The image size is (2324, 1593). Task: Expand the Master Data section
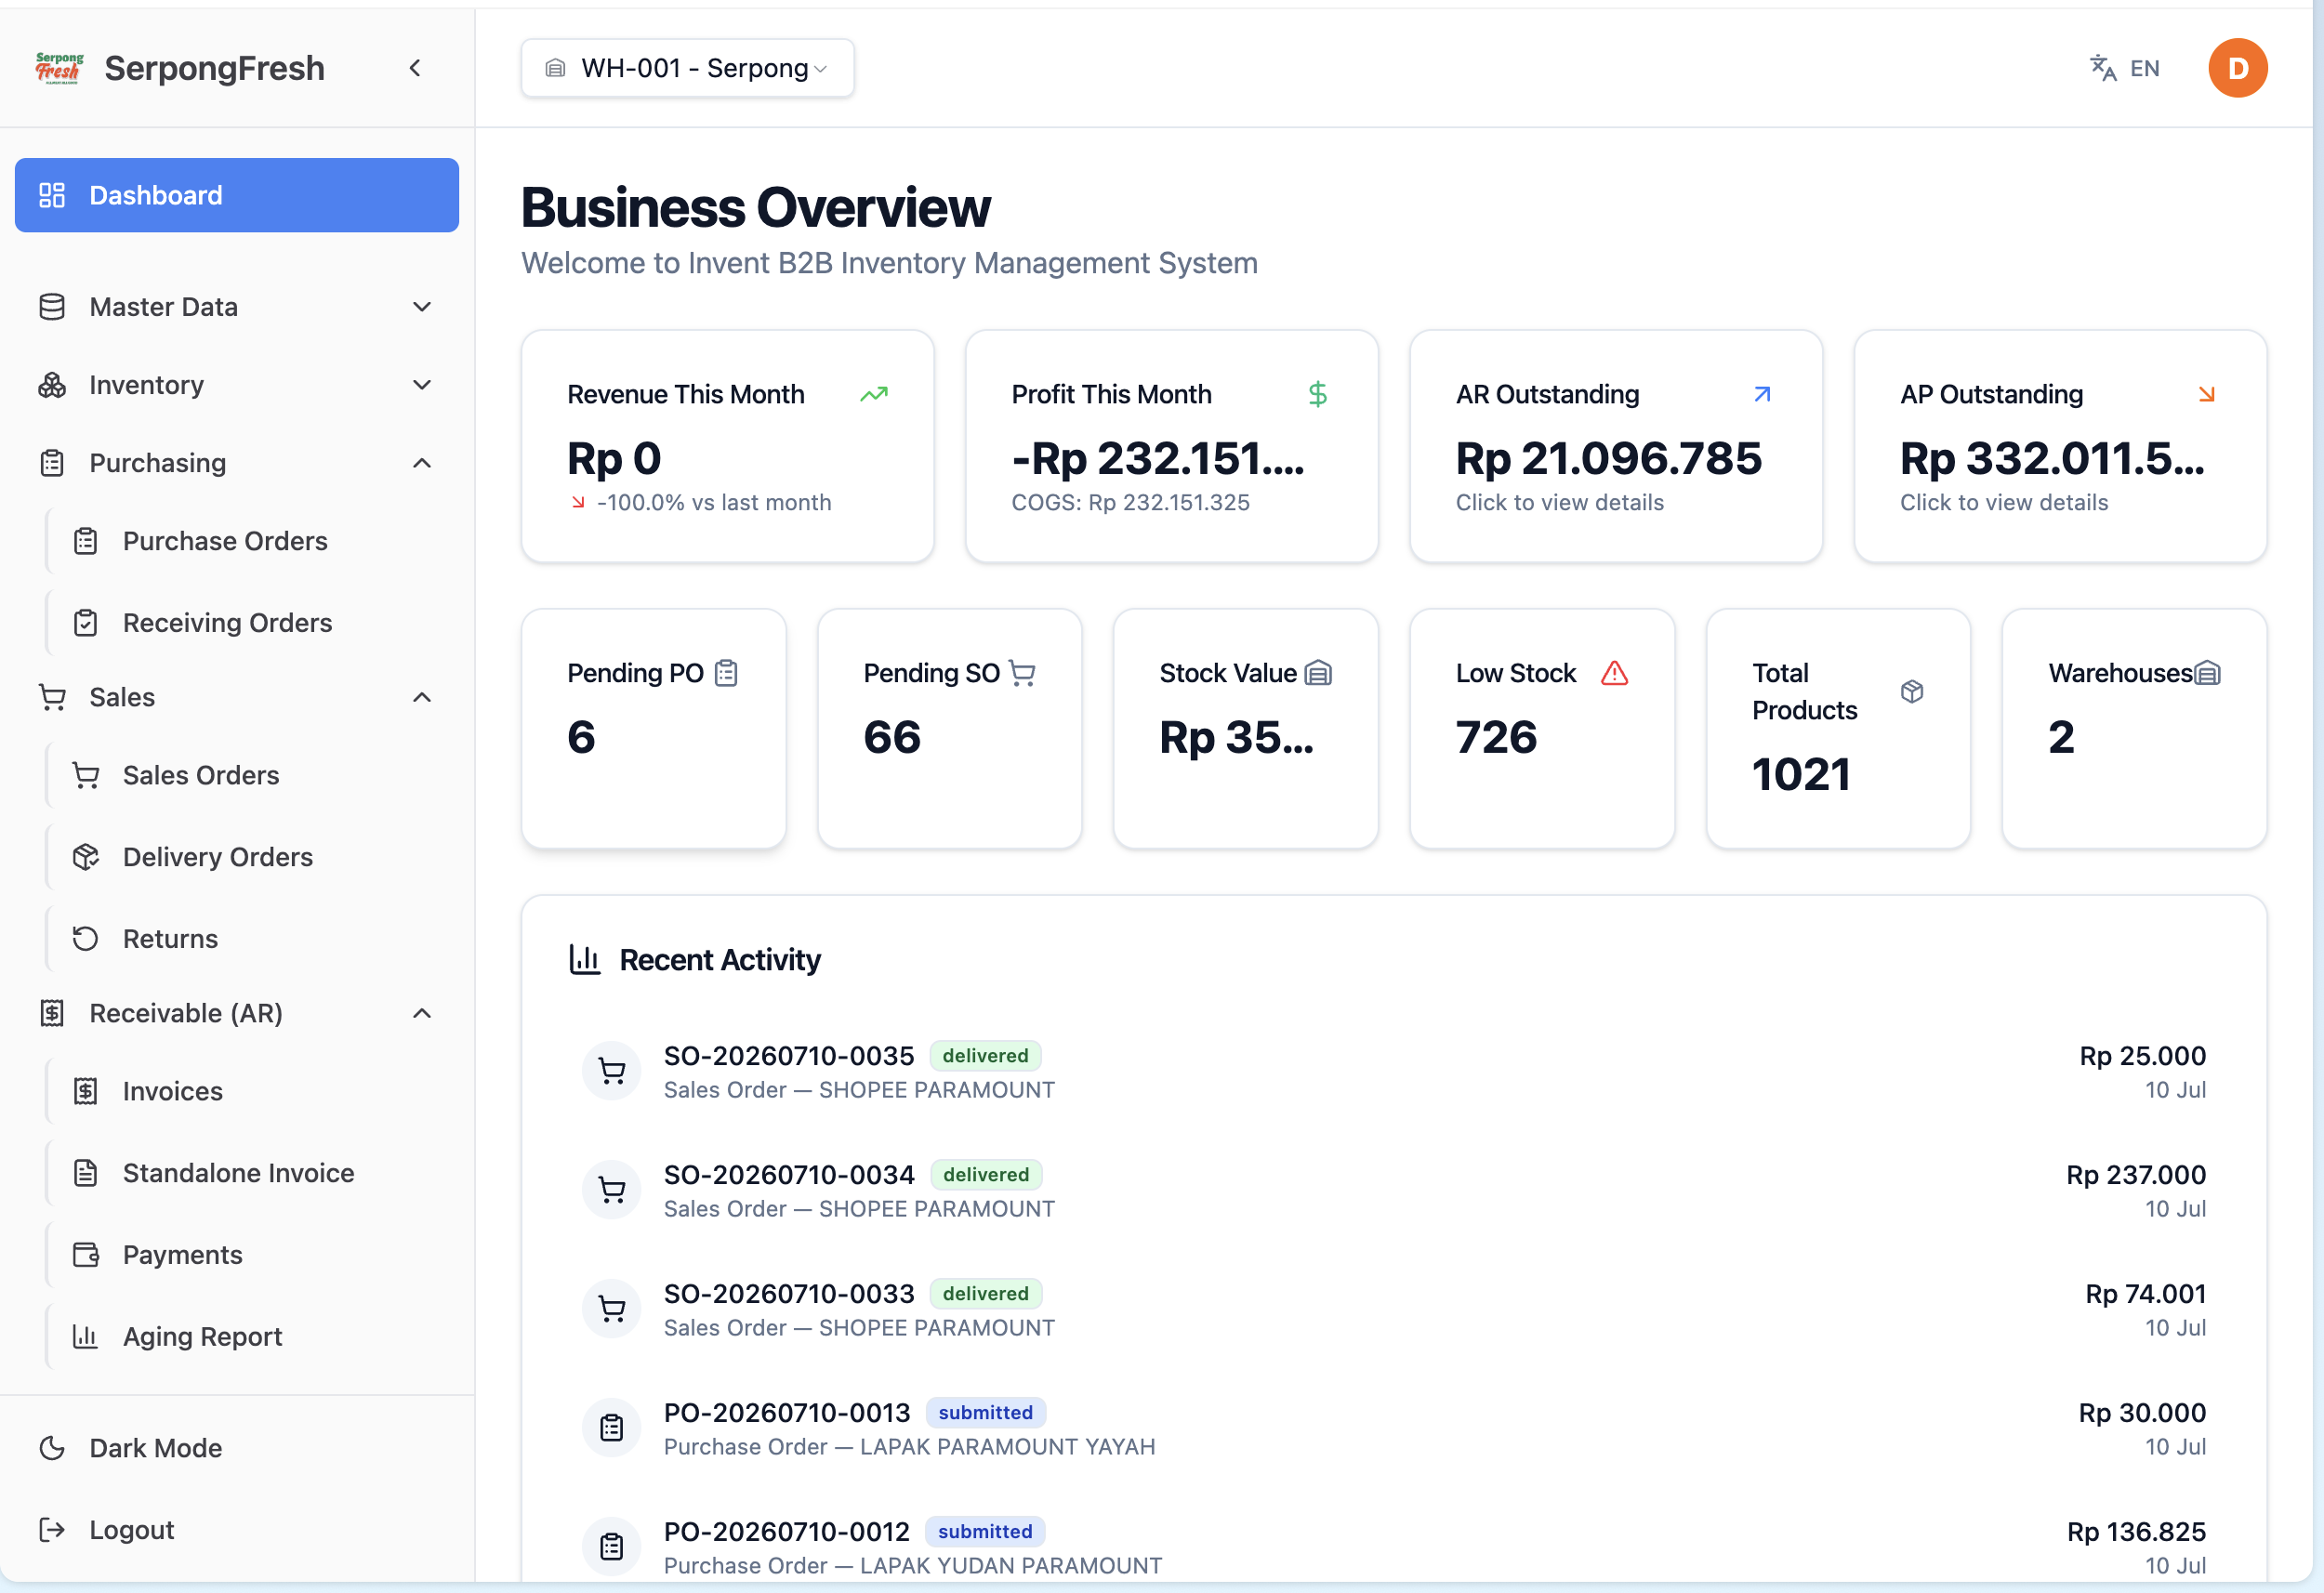237,307
